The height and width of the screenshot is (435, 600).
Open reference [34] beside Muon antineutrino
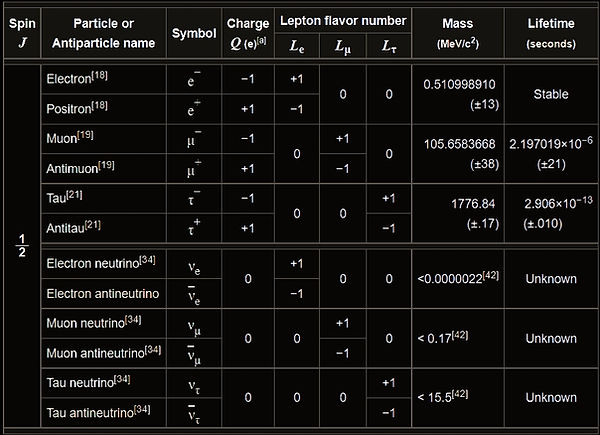pos(153,350)
